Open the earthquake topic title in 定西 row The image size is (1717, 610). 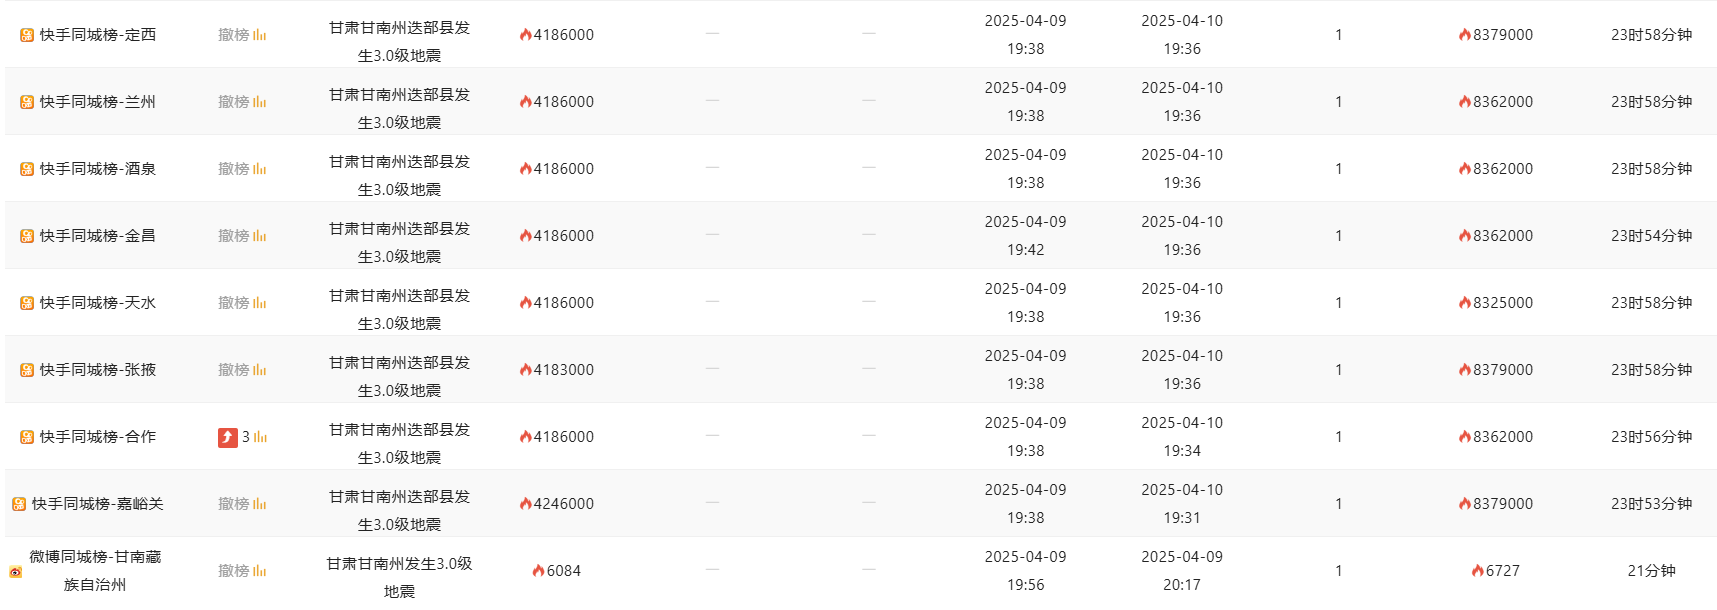pos(399,42)
